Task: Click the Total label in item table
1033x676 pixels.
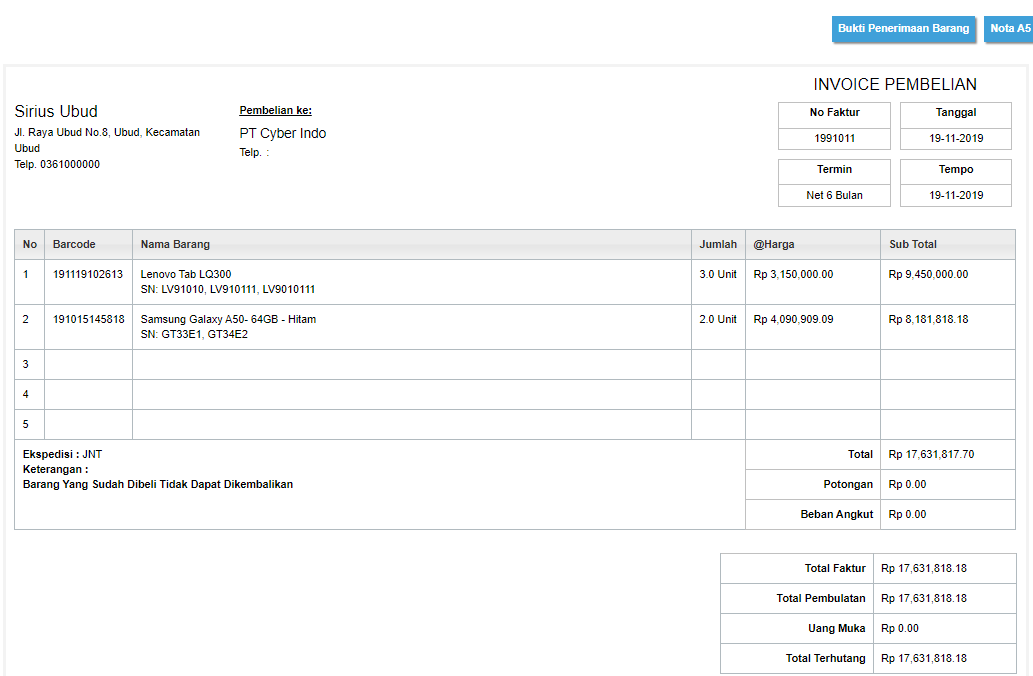Action: 860,454
